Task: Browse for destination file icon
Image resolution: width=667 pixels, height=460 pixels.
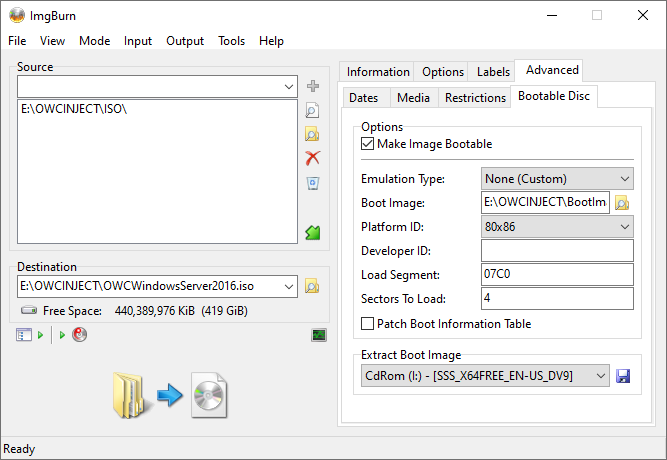Action: pos(312,286)
